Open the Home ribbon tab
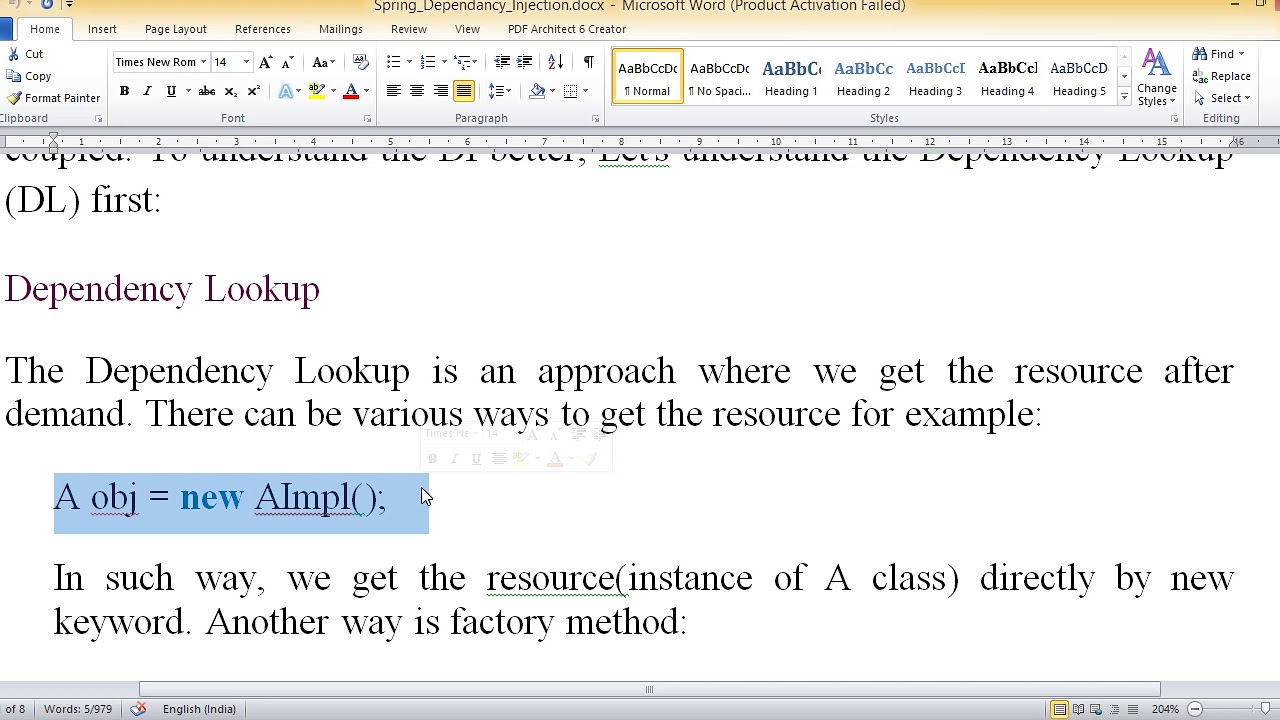Screen dimensions: 1280x720 point(45,29)
